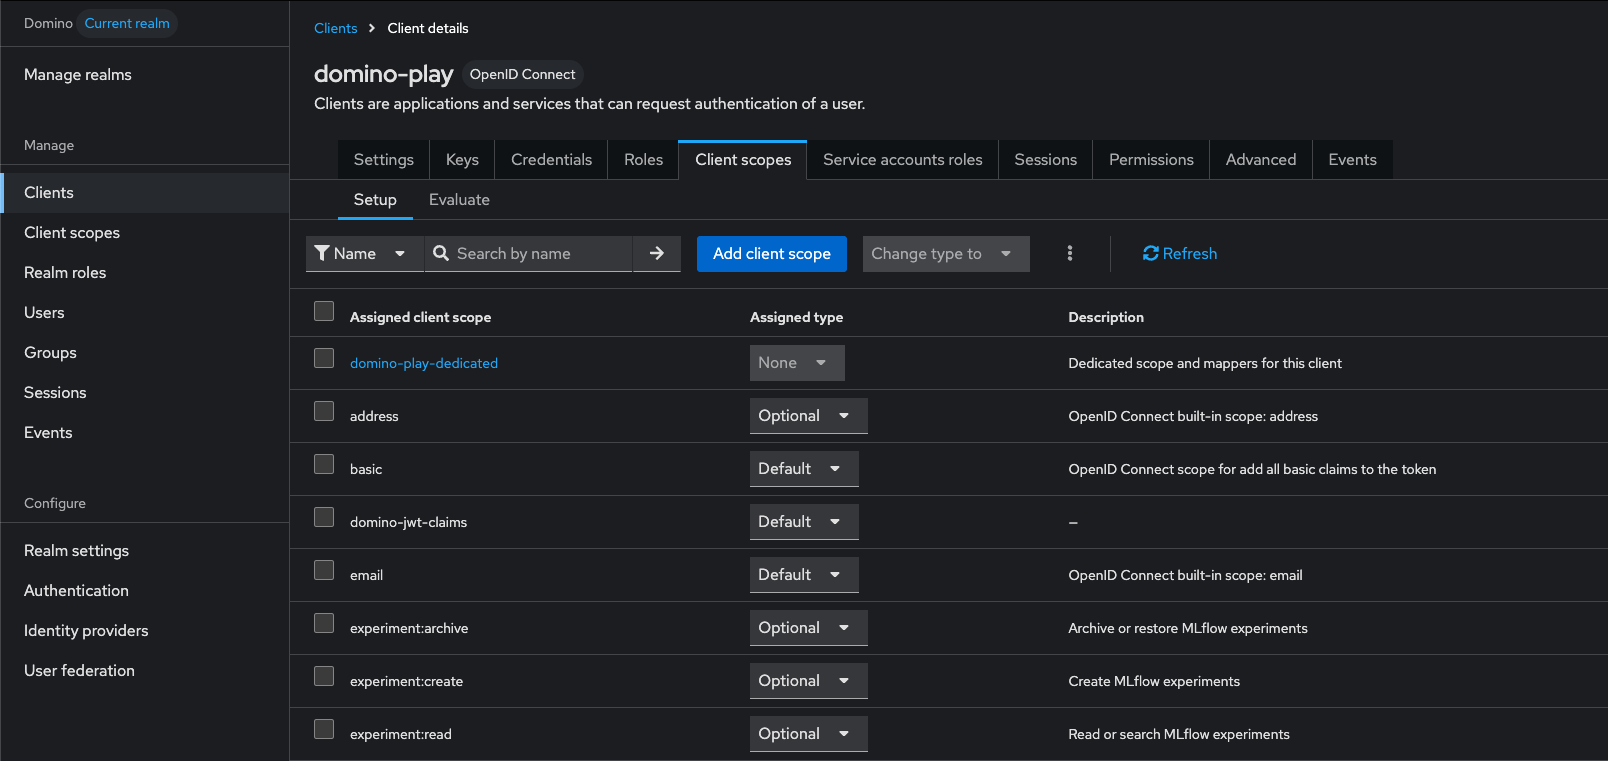Click the Current realm badge
The image size is (1608, 761).
click(x=127, y=23)
